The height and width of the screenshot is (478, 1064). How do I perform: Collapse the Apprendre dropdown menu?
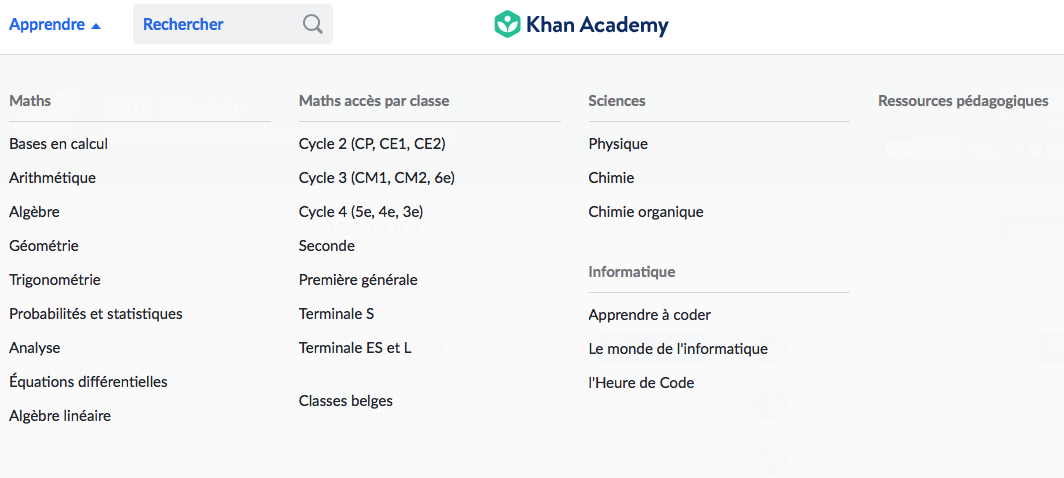55,25
